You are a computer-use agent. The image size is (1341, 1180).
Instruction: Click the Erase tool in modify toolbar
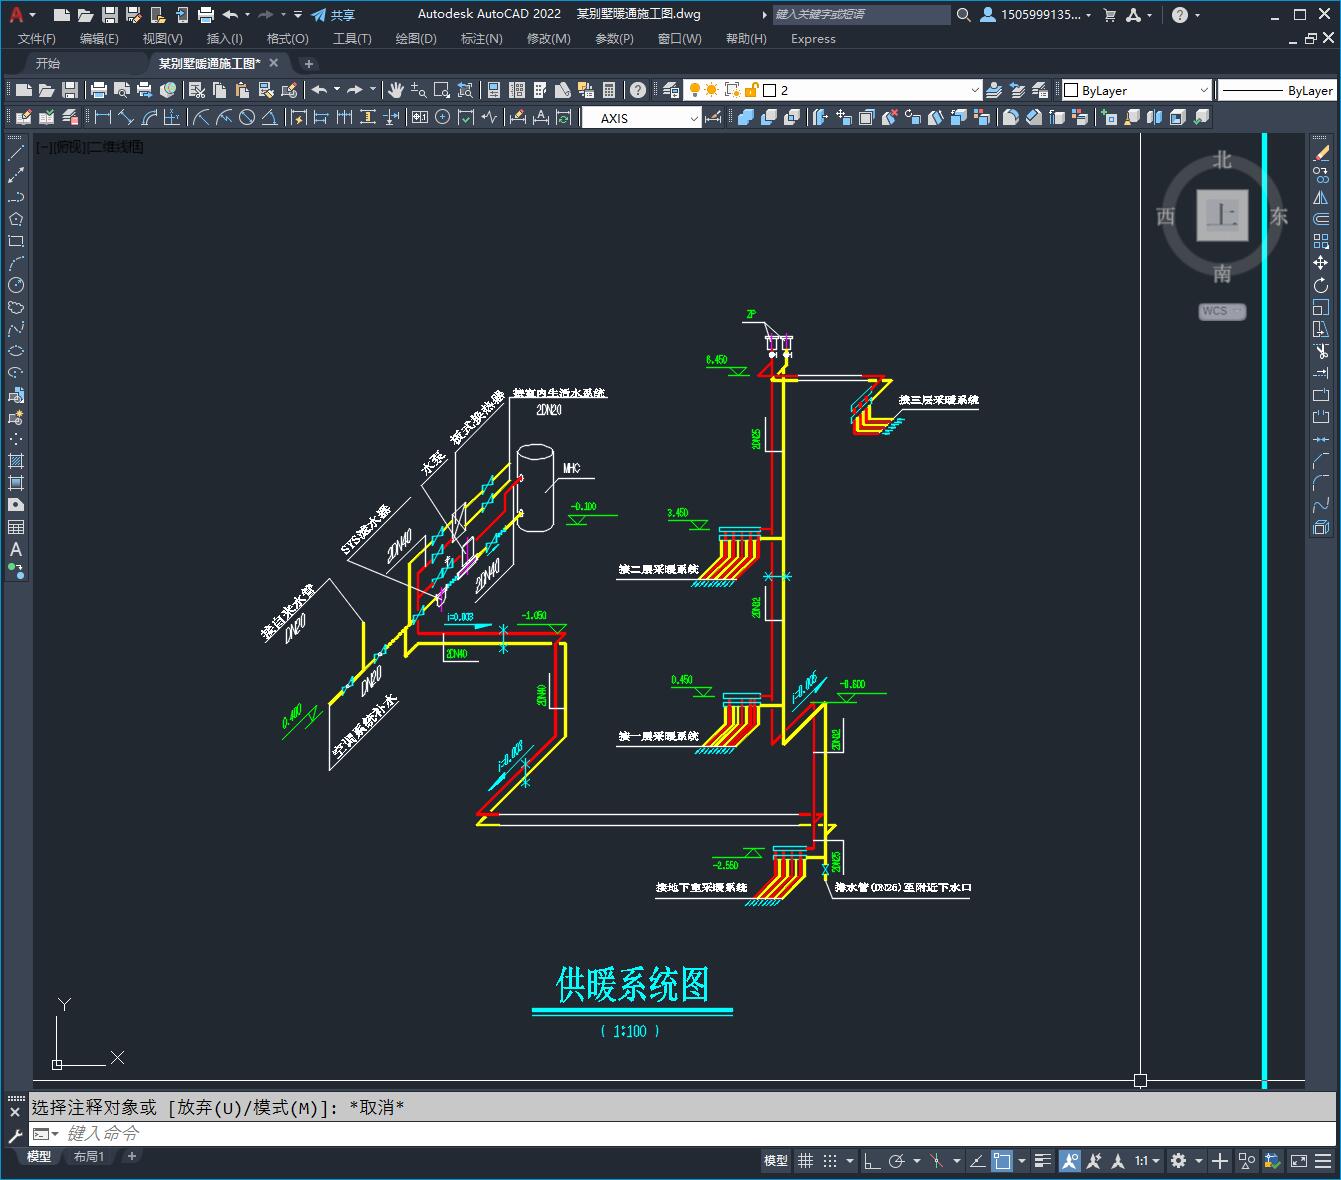point(1321,153)
